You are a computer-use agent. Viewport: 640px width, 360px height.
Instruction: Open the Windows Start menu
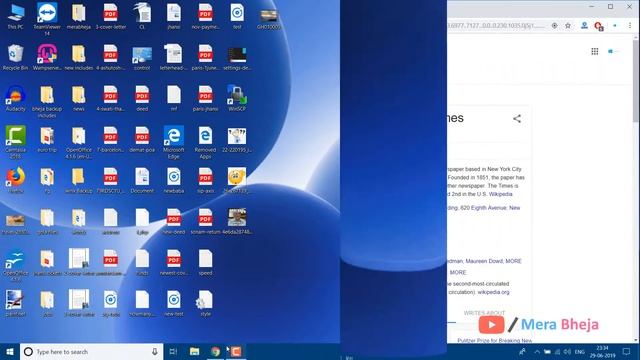click(x=10, y=351)
